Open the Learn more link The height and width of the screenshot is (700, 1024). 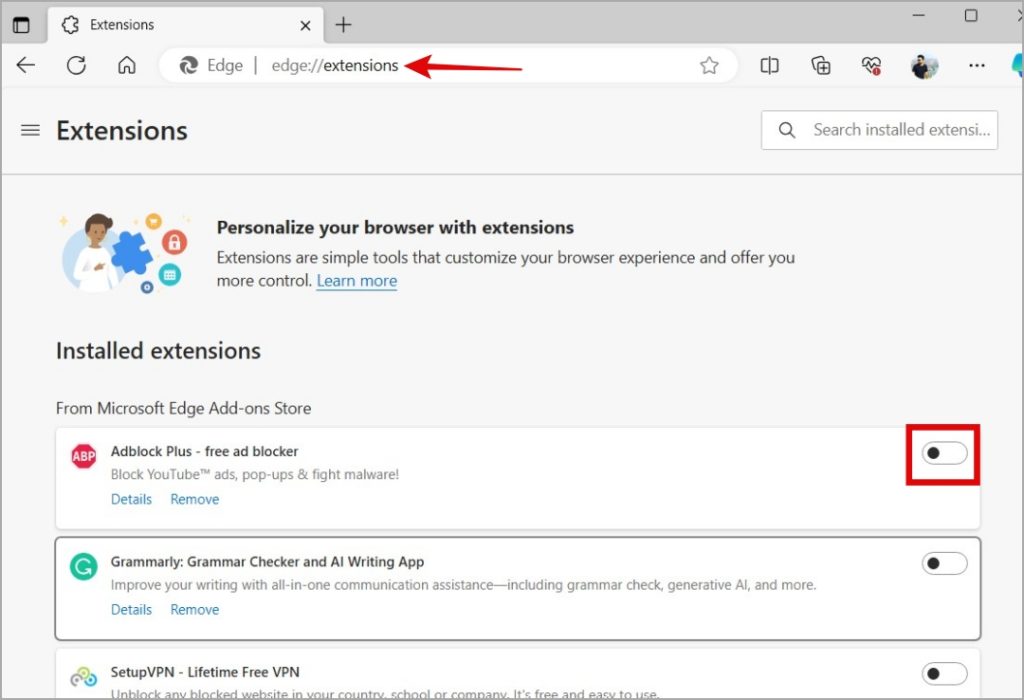[357, 281]
